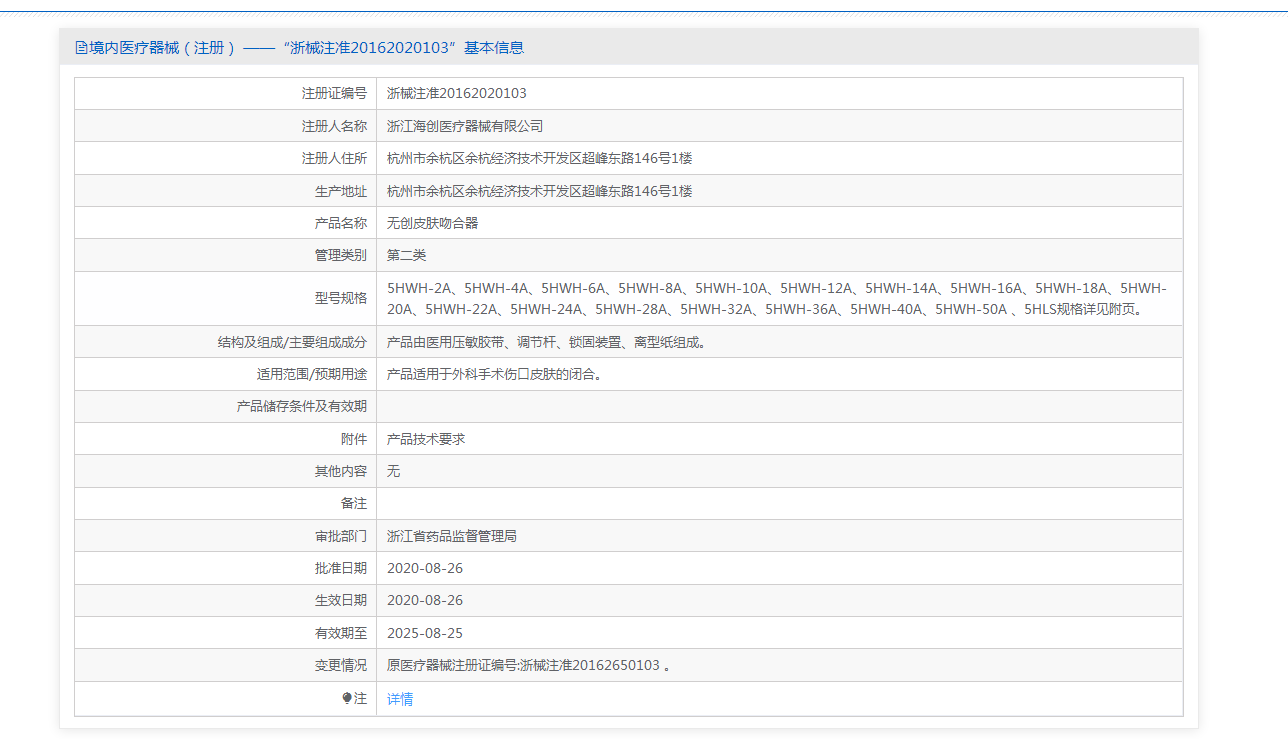Screen dimensions: 1288x739
Task: Click the 其他内容 label
Action: (x=341, y=471)
